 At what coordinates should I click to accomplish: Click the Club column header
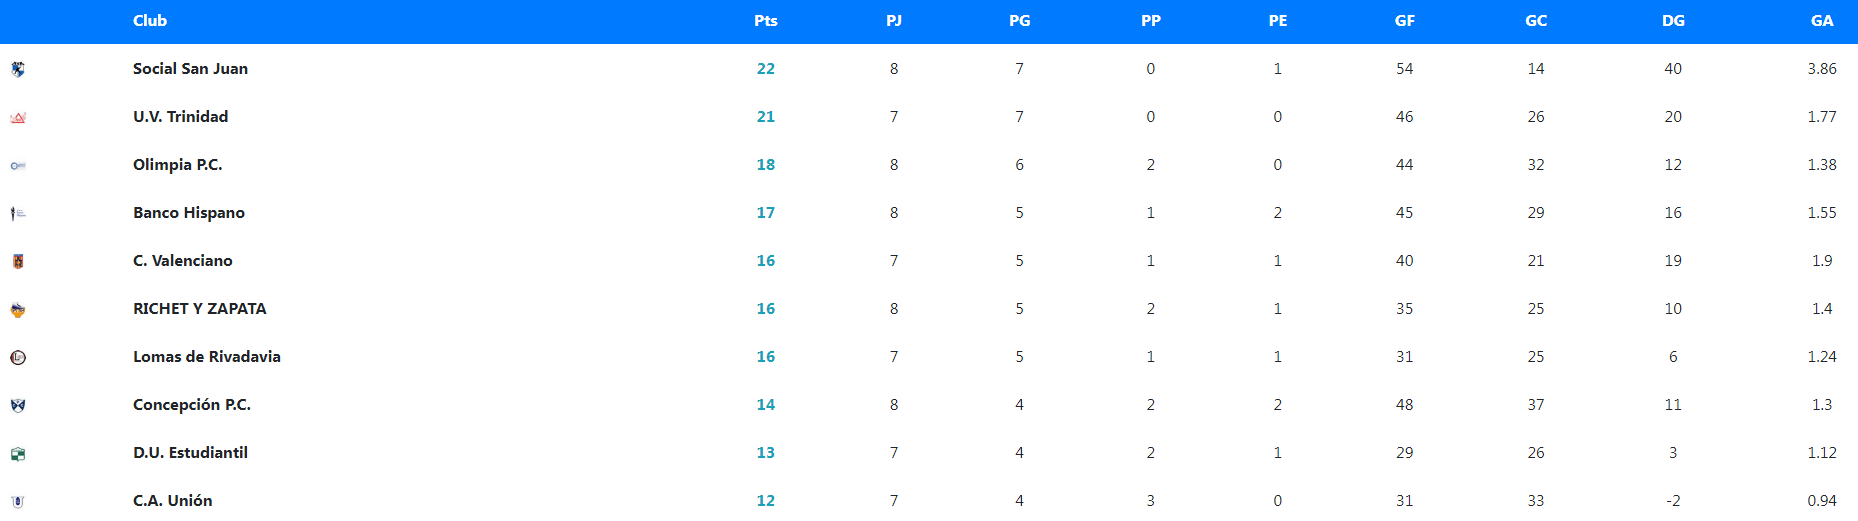[150, 21]
